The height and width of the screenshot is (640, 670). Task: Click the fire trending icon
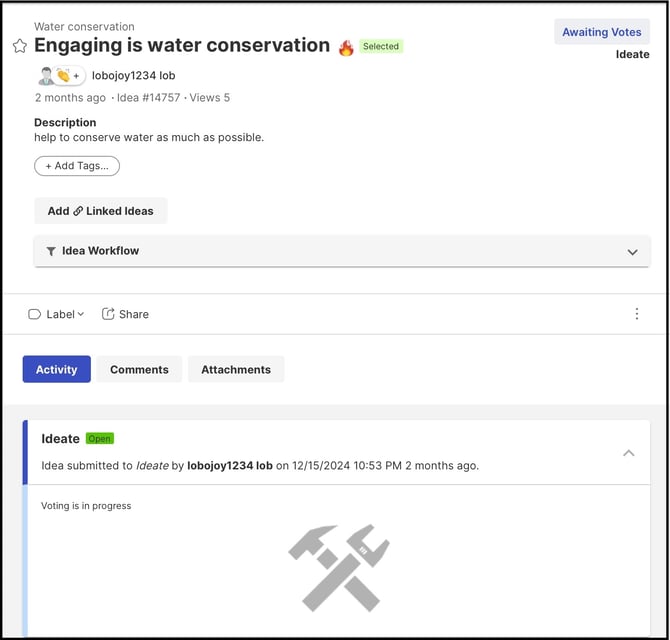coord(346,47)
